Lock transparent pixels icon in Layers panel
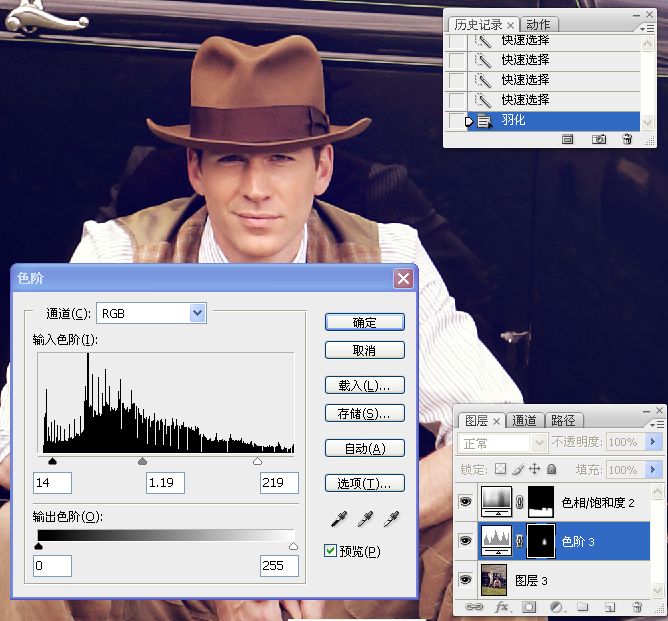668x621 pixels. (501, 469)
